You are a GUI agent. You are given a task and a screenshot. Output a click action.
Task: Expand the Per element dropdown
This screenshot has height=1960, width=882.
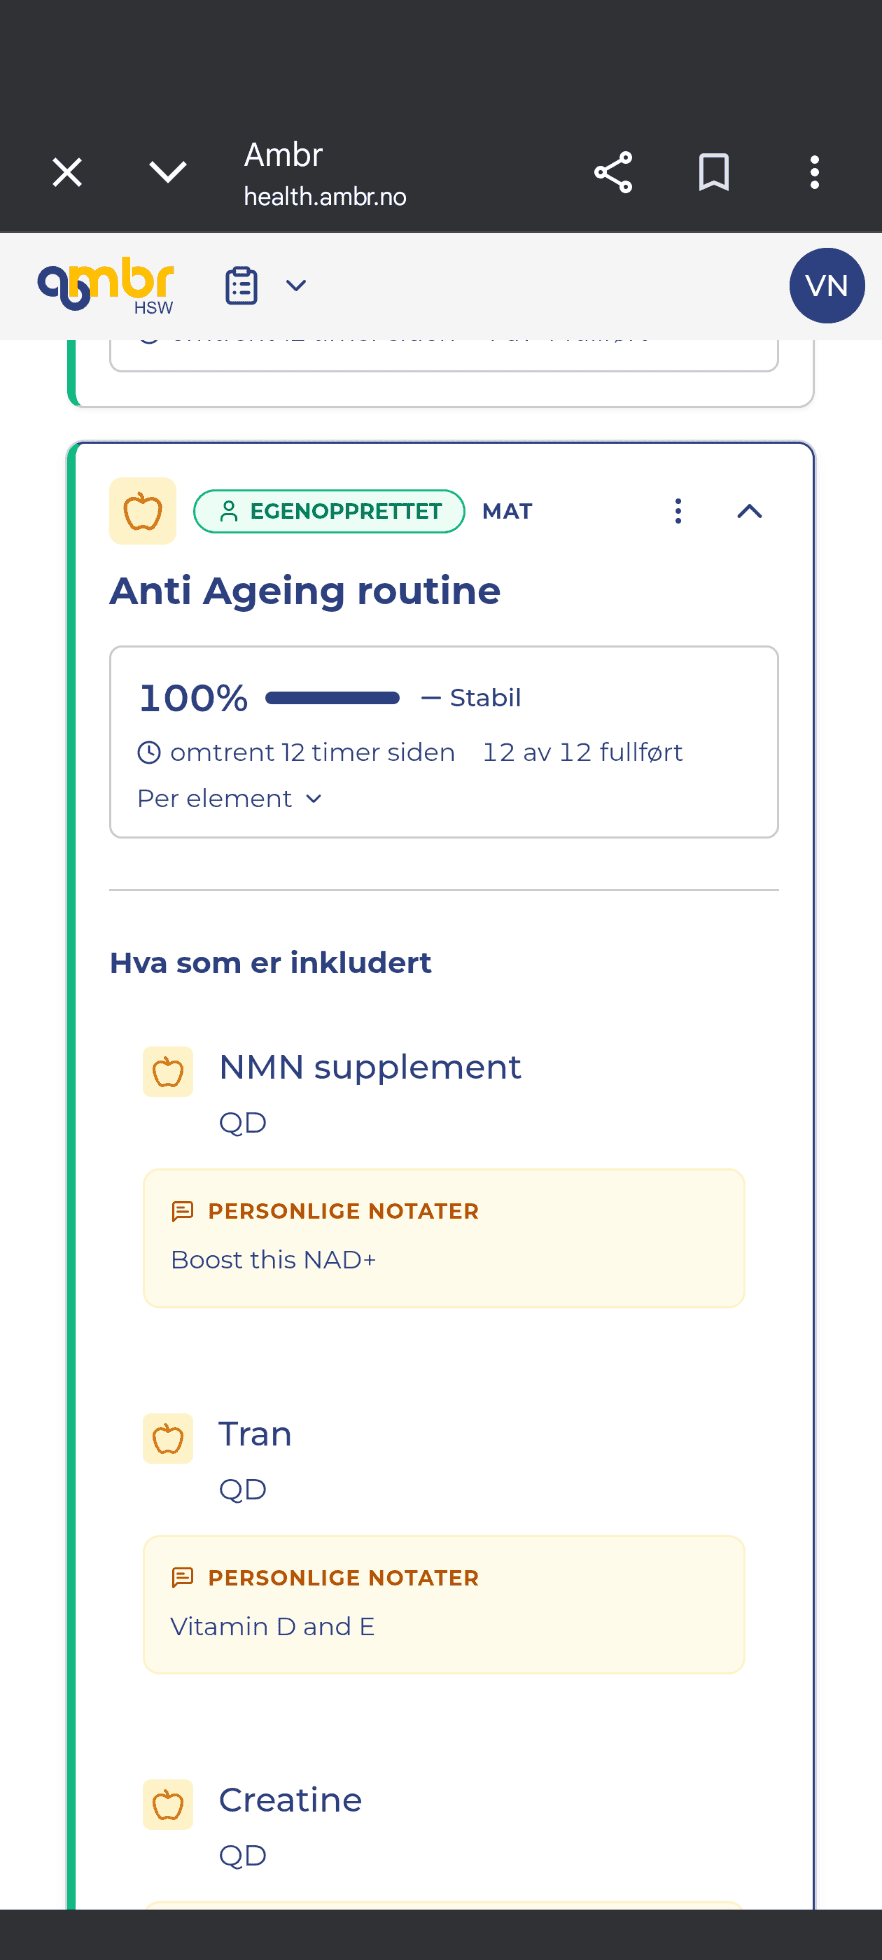coord(229,798)
